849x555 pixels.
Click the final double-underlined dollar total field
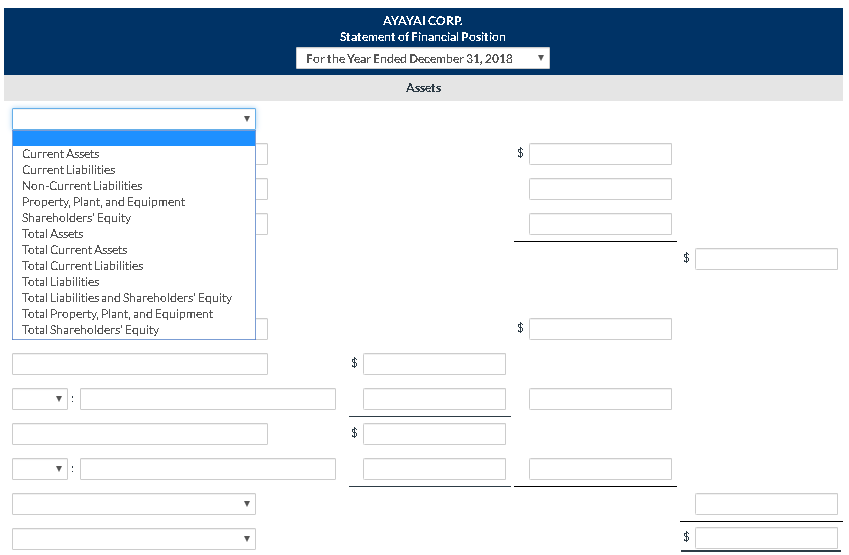tap(766, 539)
